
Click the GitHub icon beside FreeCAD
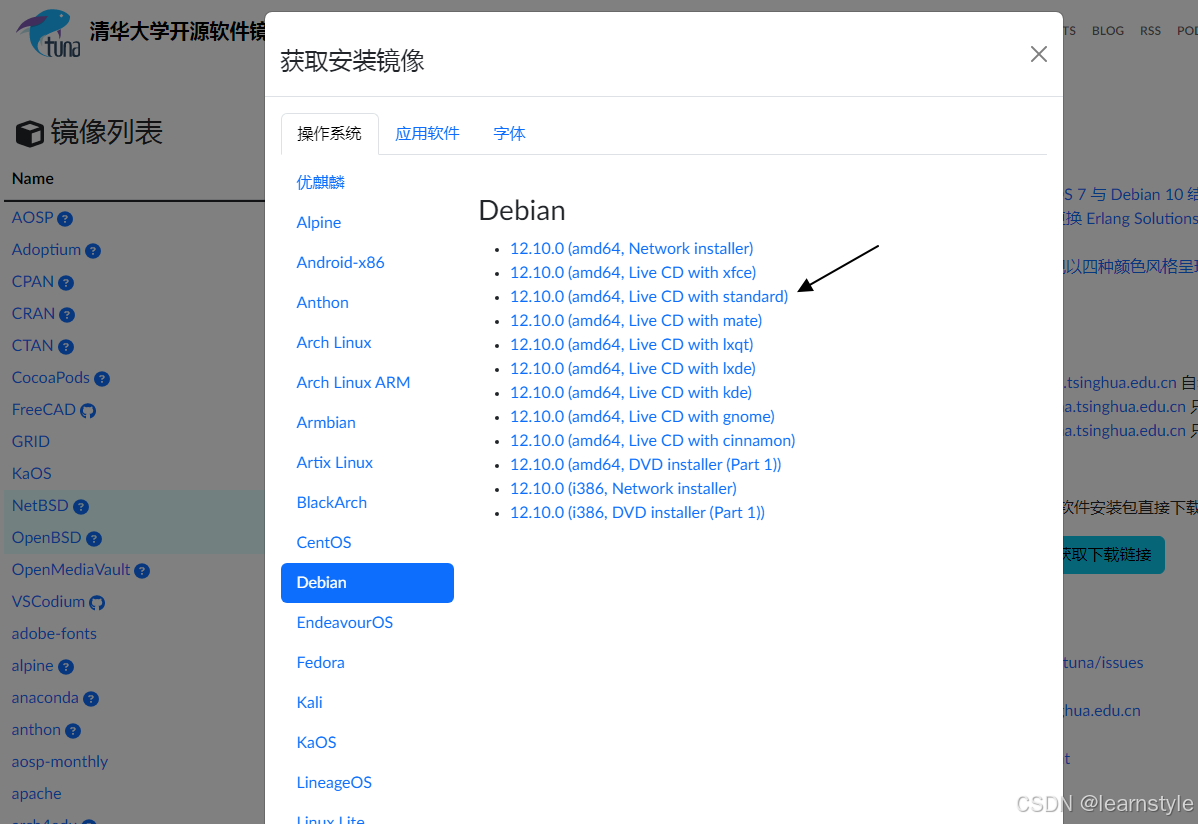(x=88, y=411)
